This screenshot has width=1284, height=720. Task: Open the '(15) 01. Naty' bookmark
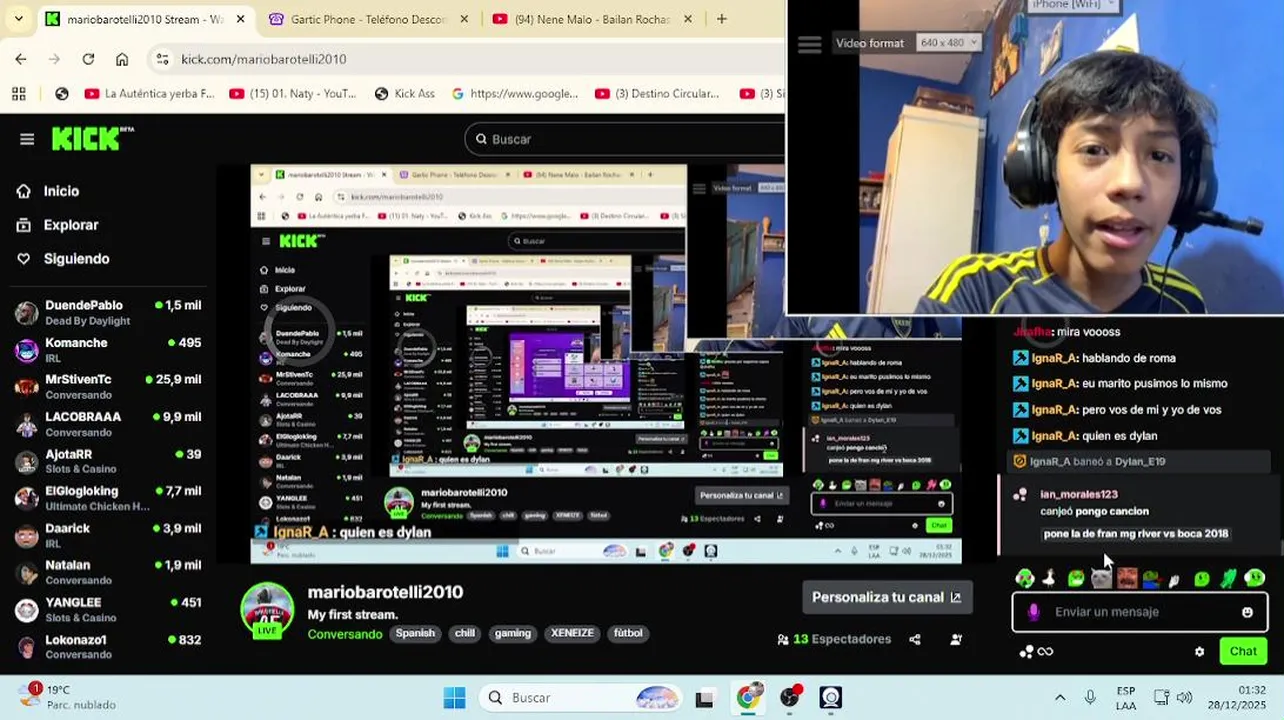click(x=293, y=94)
